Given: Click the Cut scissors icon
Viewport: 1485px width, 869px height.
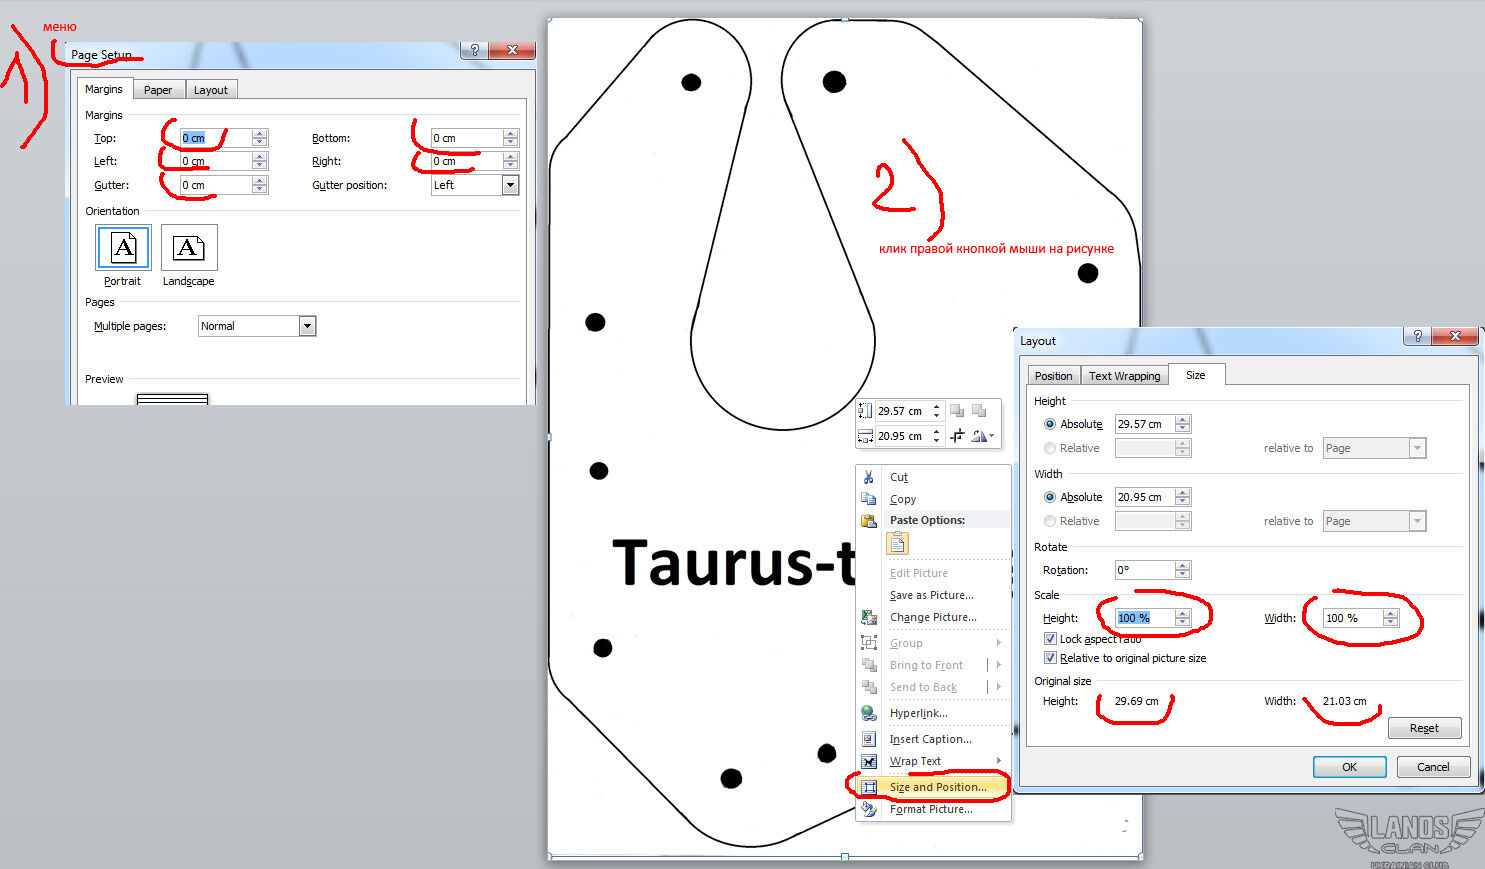Looking at the screenshot, I should [x=869, y=477].
